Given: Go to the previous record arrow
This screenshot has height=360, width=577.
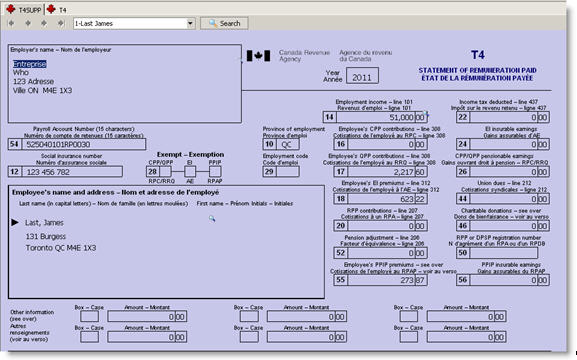Looking at the screenshot, I should point(28,23).
